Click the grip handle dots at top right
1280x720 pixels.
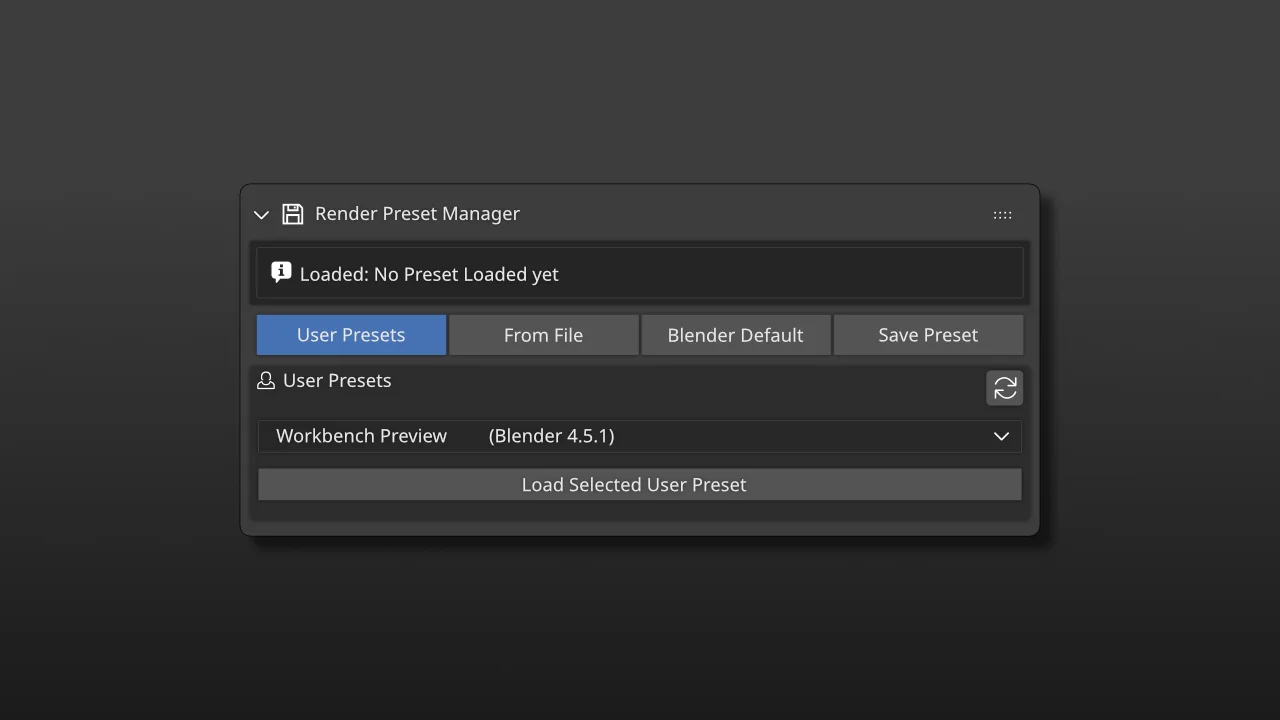tap(1002, 214)
